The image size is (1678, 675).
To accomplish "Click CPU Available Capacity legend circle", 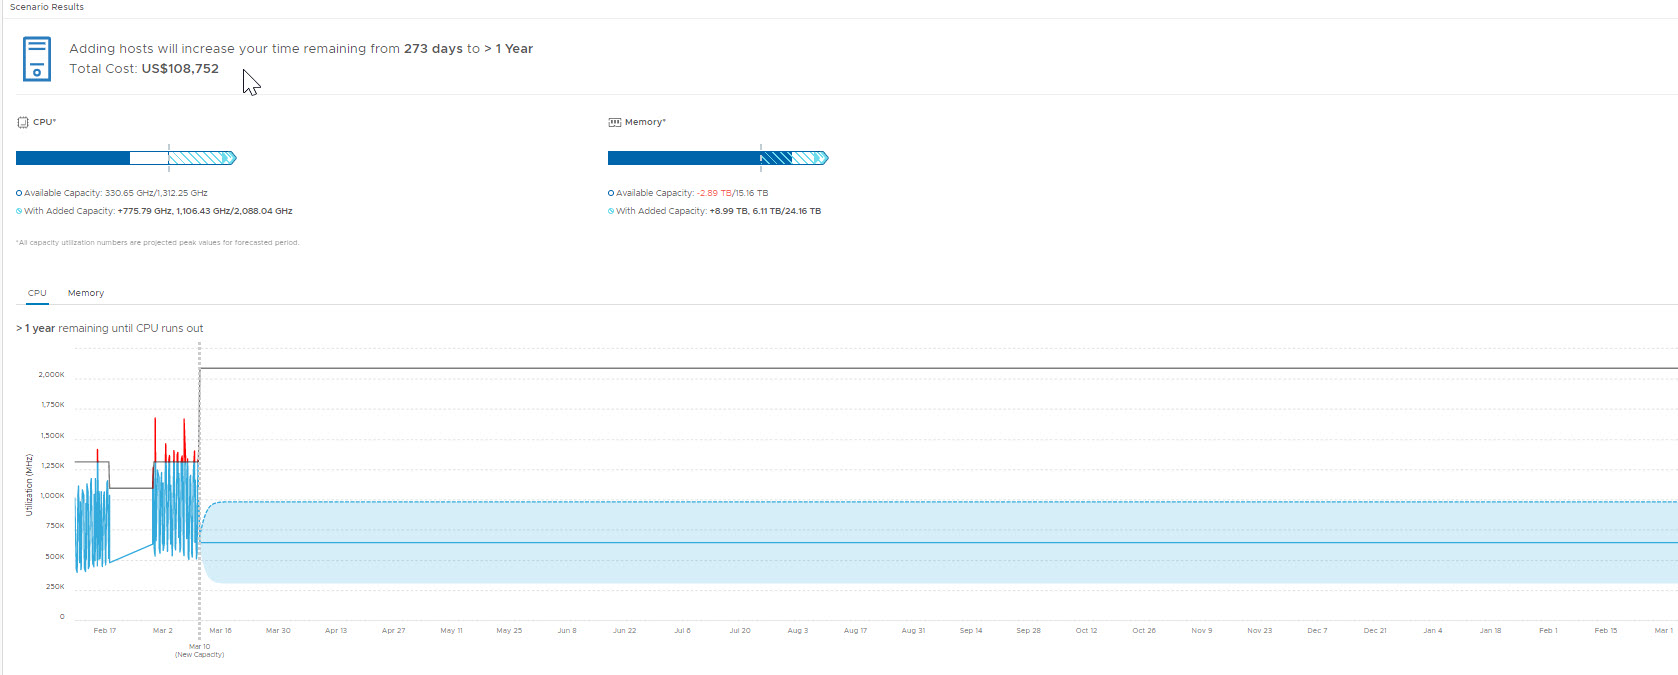I will tap(19, 193).
